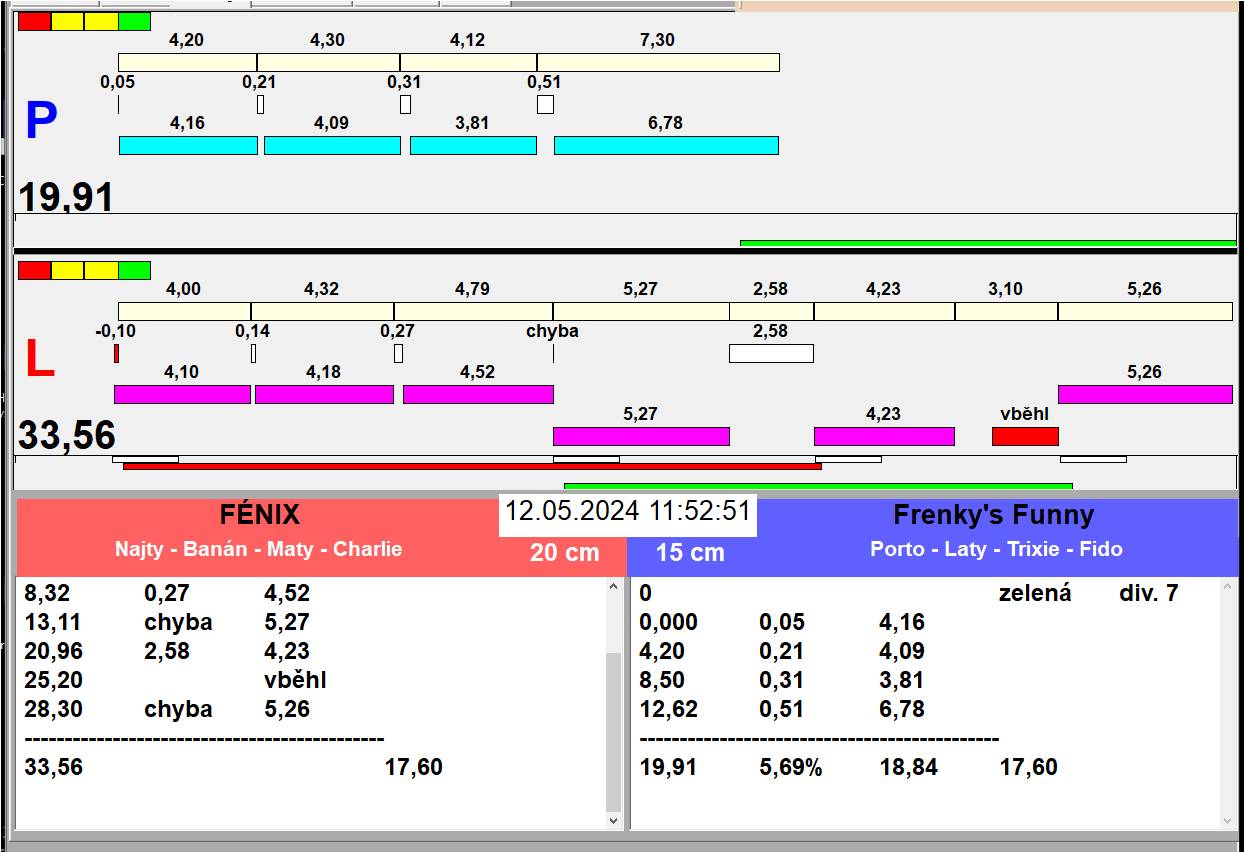Click the red start light in lane L
Screen dimensions: 1244x852
[x=34, y=270]
